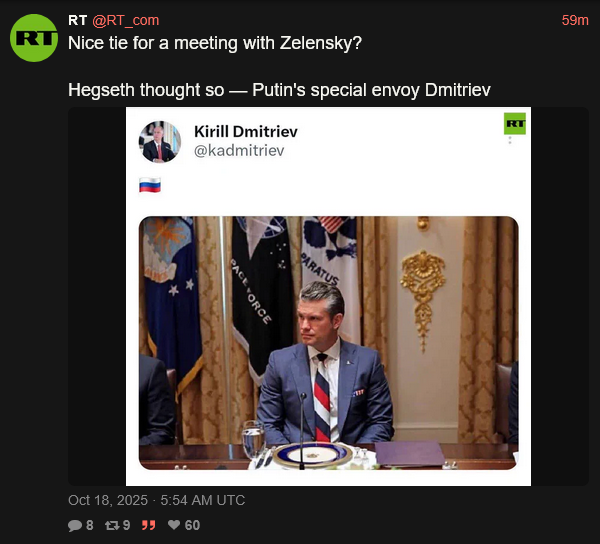Click Kirill Dmitriev's round avatar photo
The image size is (600, 544).
160,142
